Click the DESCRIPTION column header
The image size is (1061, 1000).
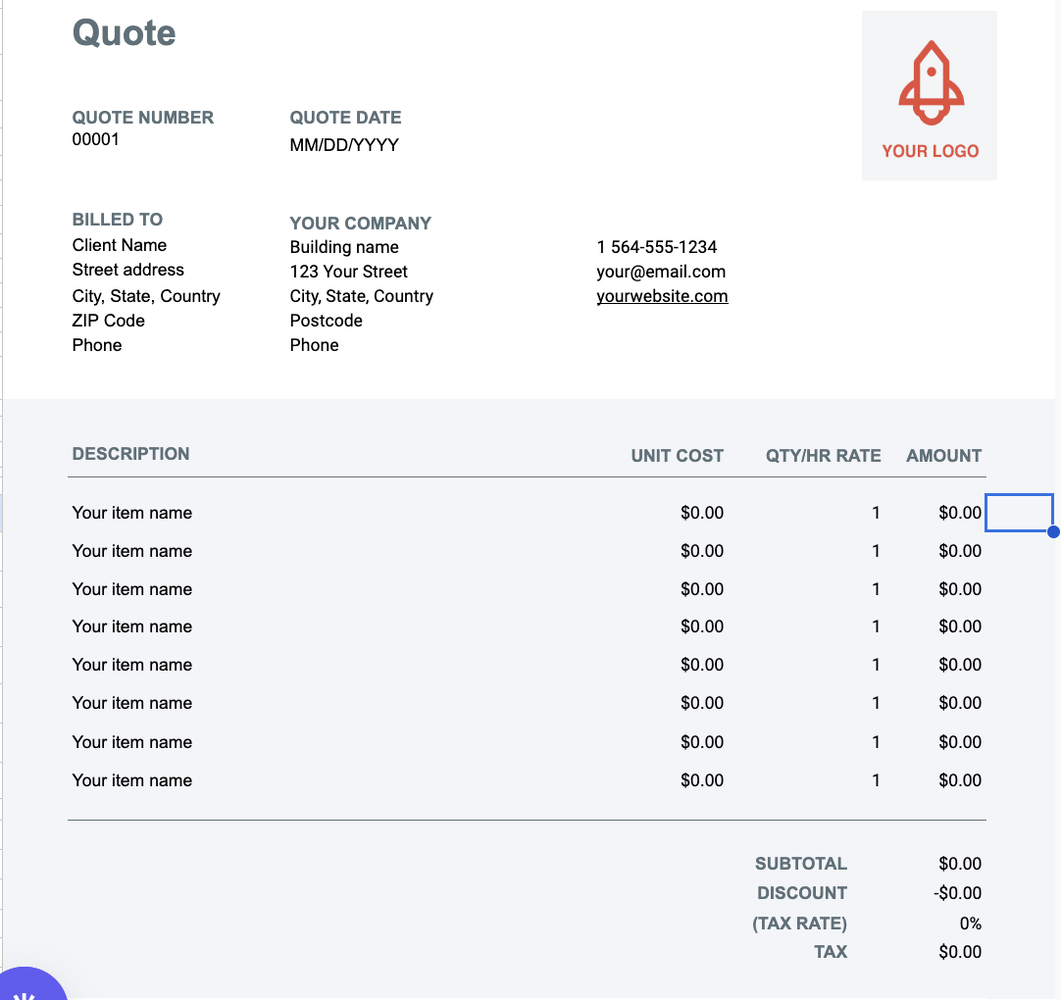click(131, 454)
